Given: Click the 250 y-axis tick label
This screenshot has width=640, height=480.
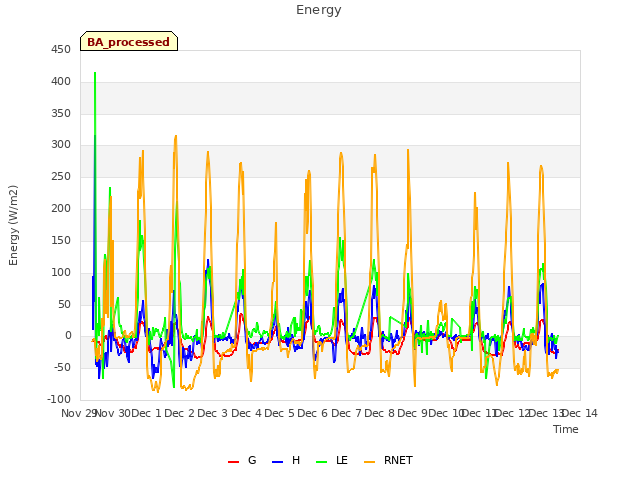Looking at the screenshot, I should click(x=61, y=177).
